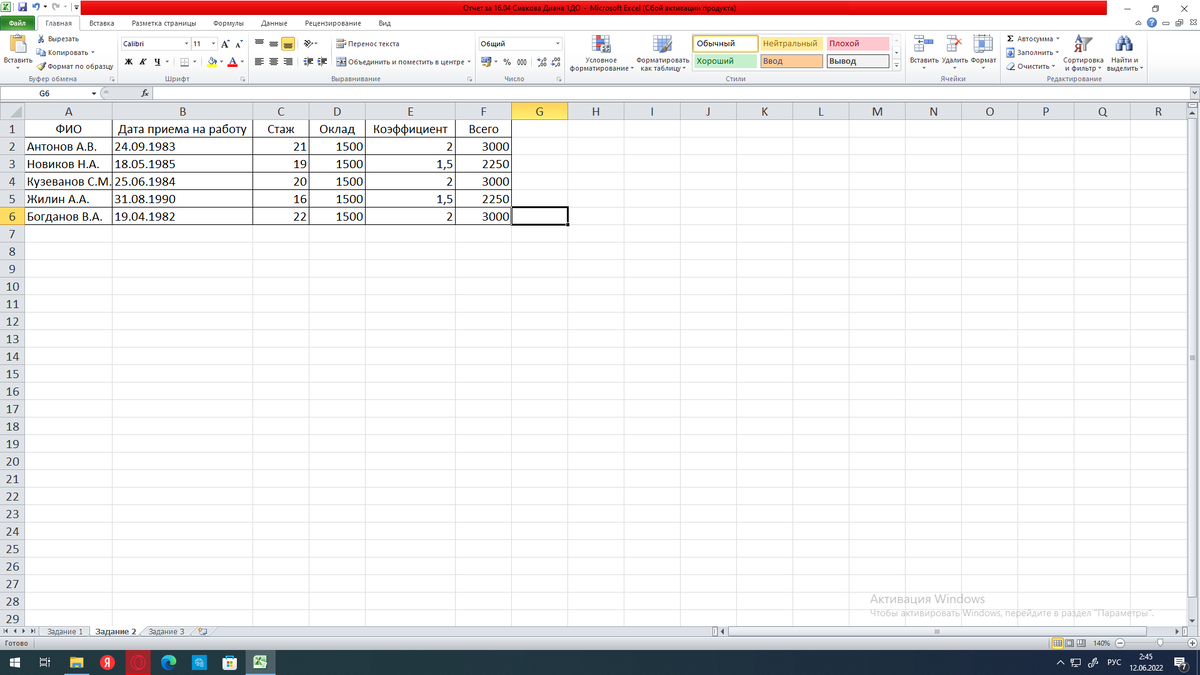Decrease font size with the small A icon
Viewport: 1200px width, 675px height.
tap(239, 44)
